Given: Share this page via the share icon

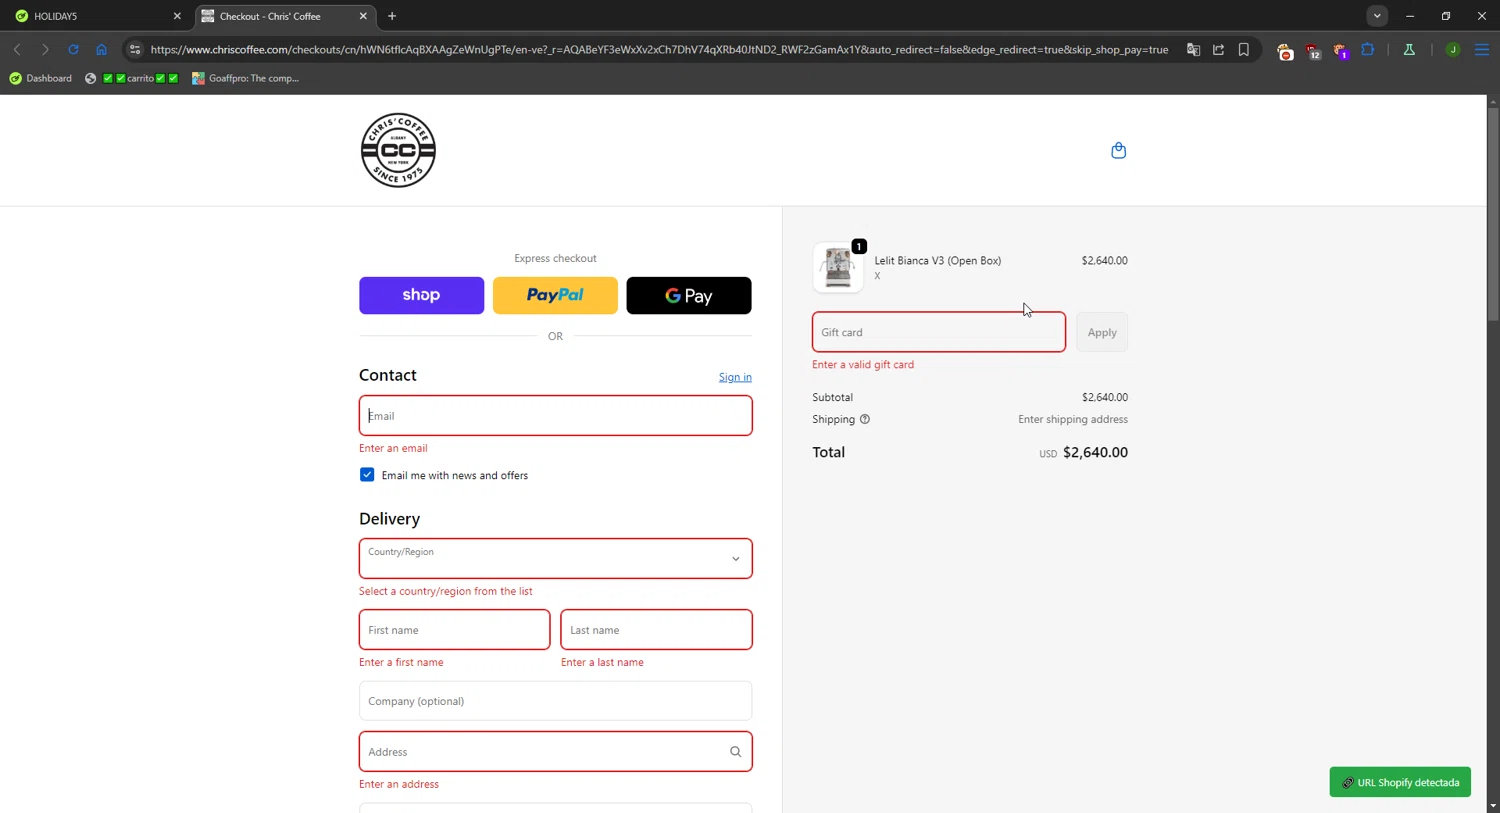Looking at the screenshot, I should tap(1218, 49).
